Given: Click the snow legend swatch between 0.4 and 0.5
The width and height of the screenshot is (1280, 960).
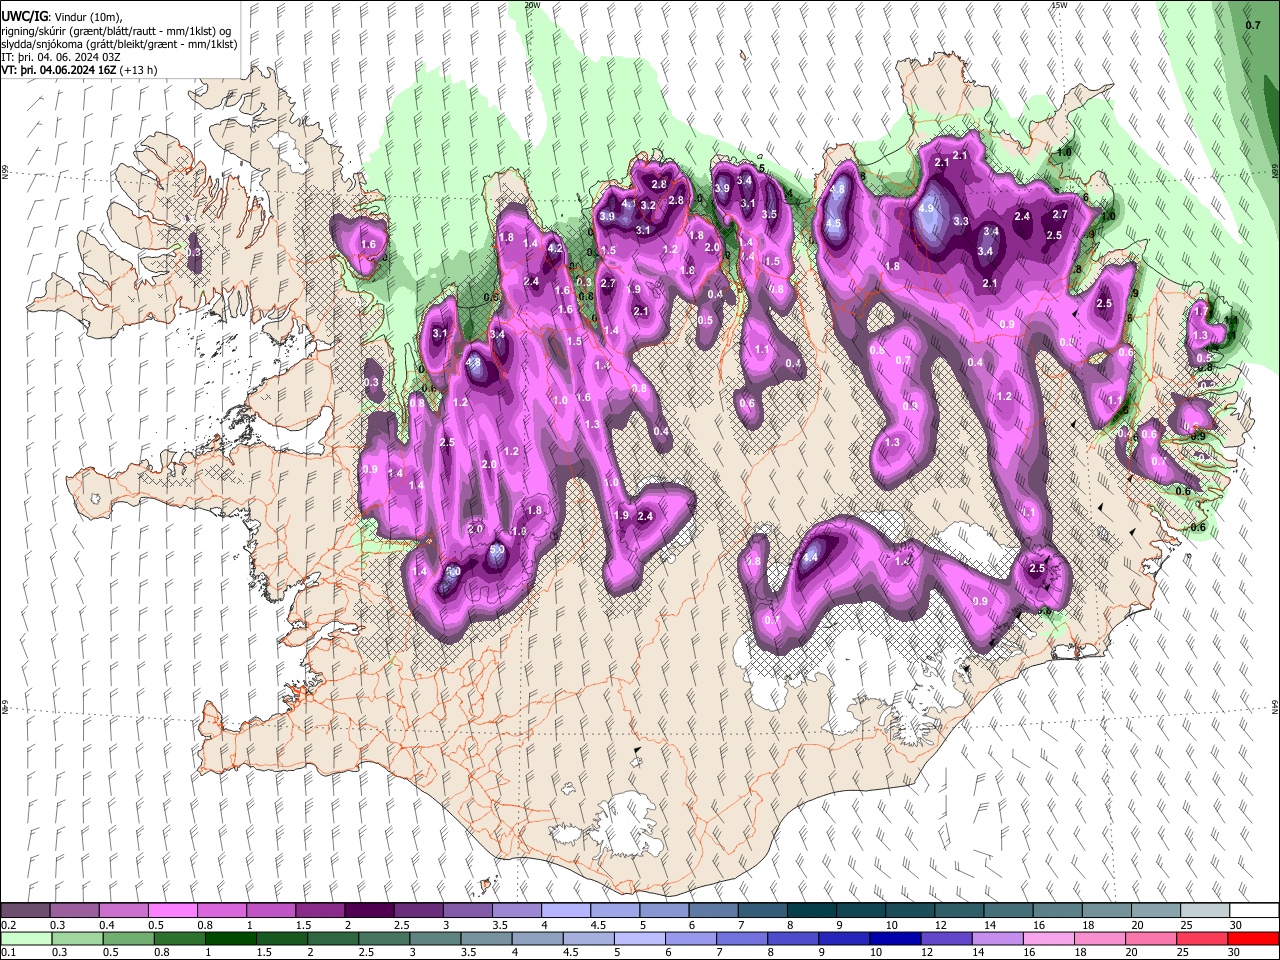Looking at the screenshot, I should click(124, 910).
